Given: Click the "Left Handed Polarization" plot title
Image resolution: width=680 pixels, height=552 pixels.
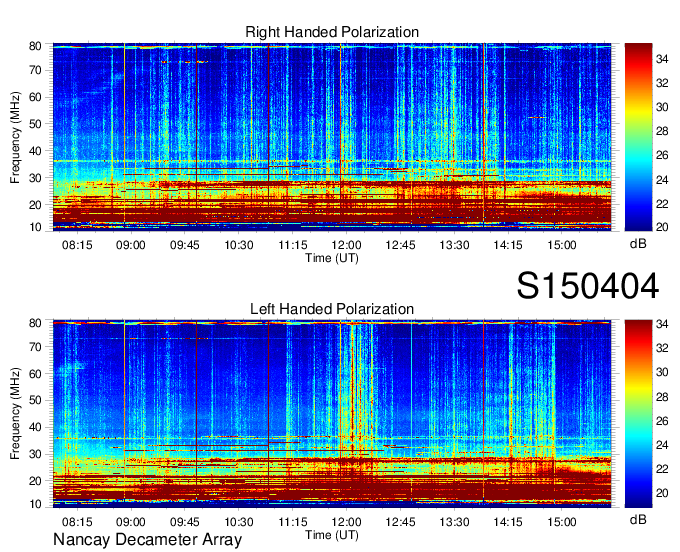Looking at the screenshot, I should [x=332, y=309].
